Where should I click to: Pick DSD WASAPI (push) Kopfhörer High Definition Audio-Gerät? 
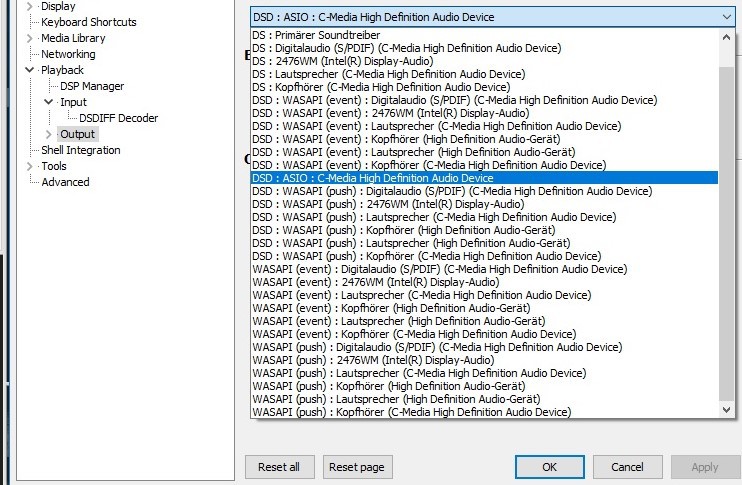click(484, 230)
